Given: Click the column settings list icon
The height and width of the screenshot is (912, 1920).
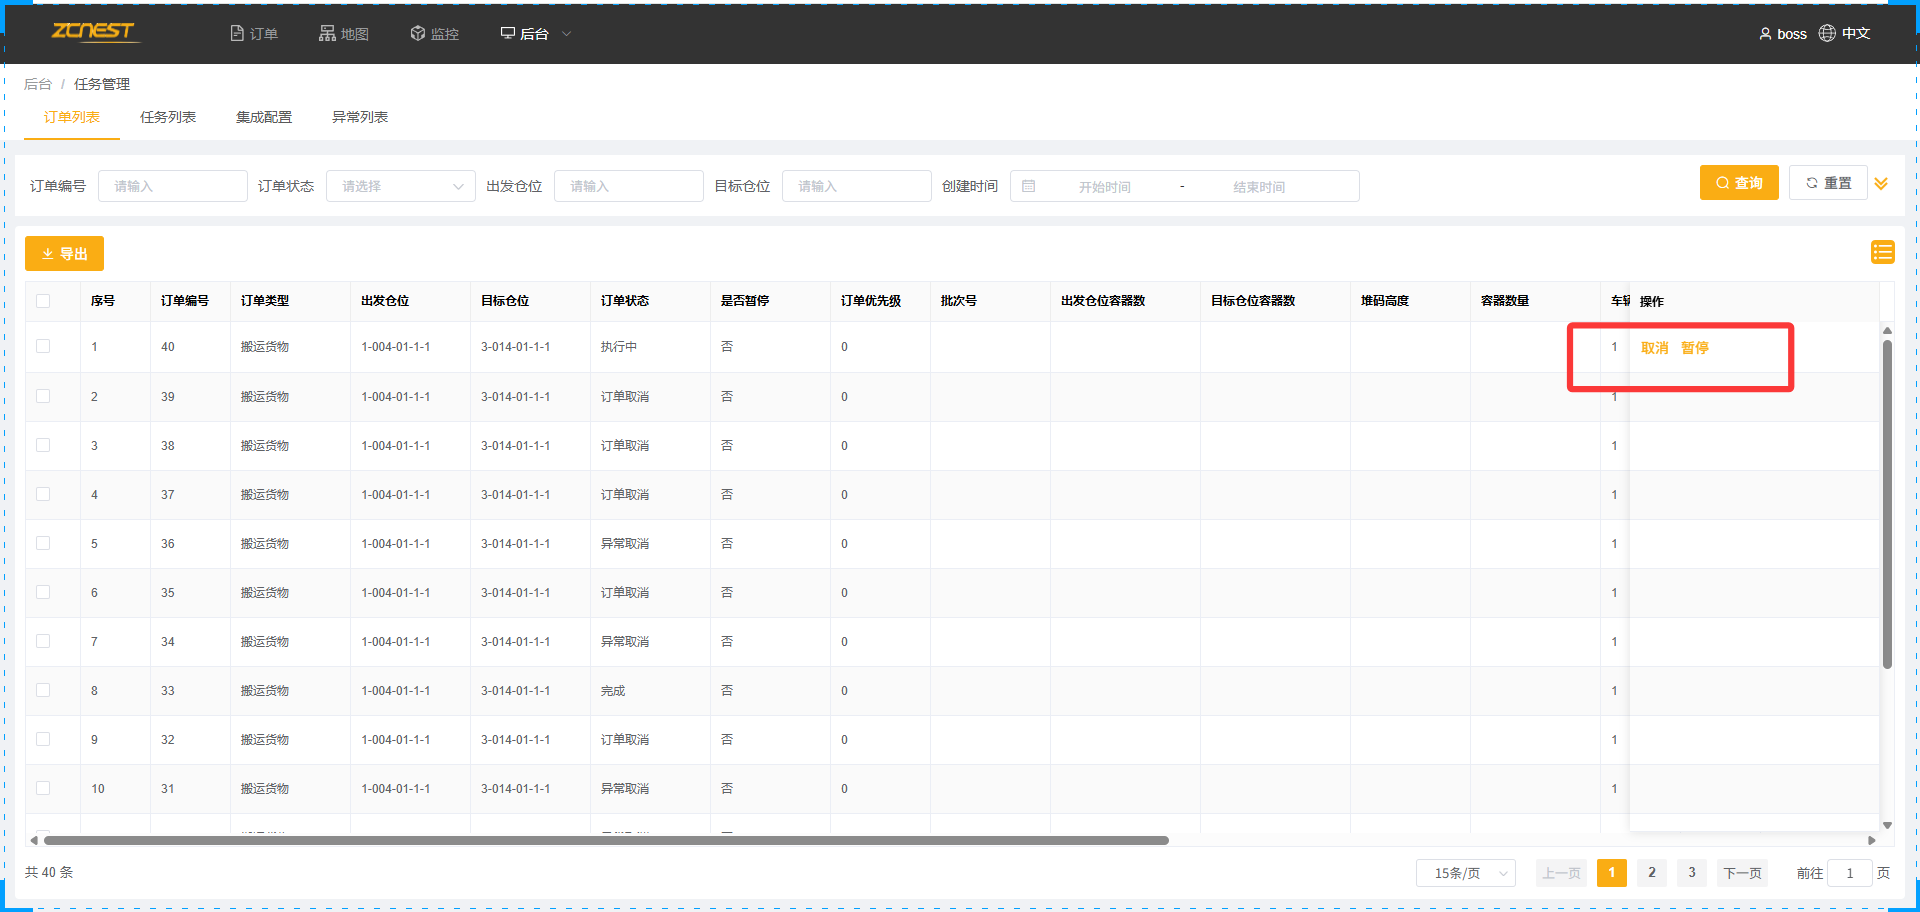Looking at the screenshot, I should coord(1882,252).
